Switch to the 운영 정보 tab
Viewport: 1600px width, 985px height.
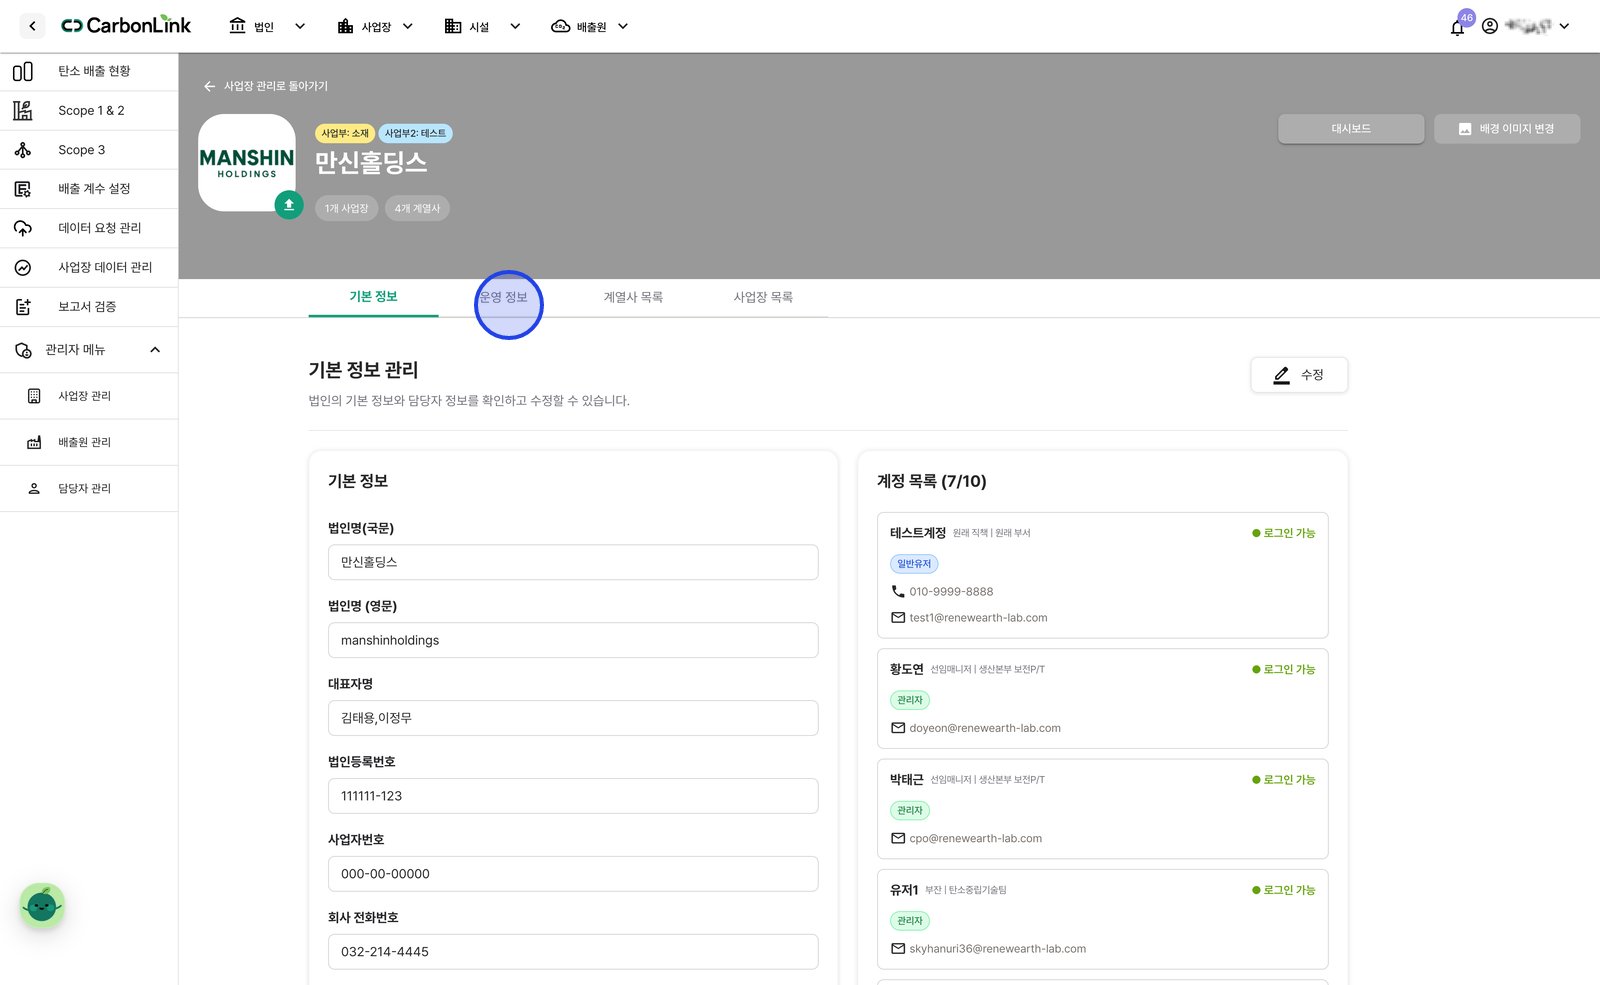pos(503,297)
